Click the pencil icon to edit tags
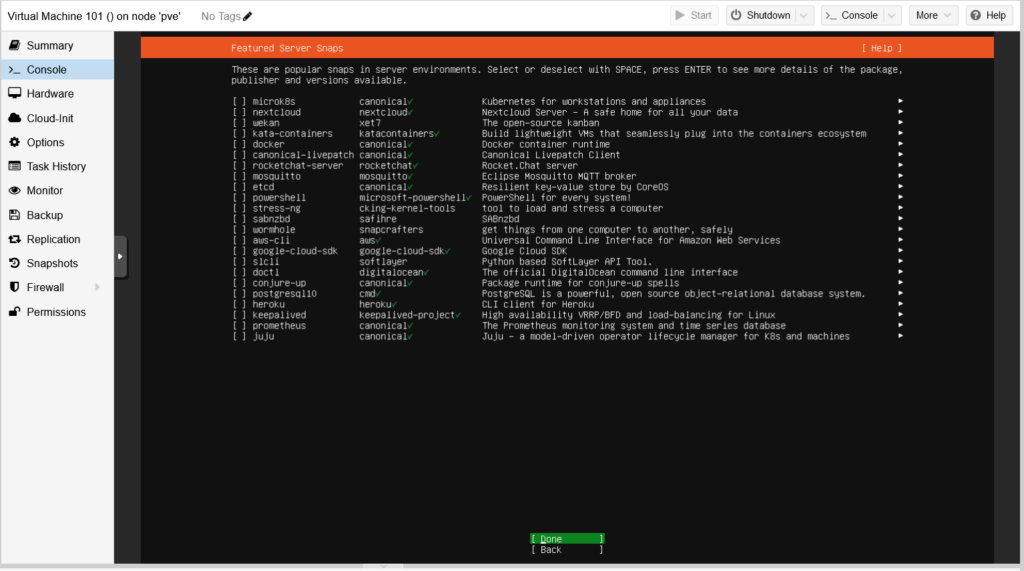 tap(248, 16)
